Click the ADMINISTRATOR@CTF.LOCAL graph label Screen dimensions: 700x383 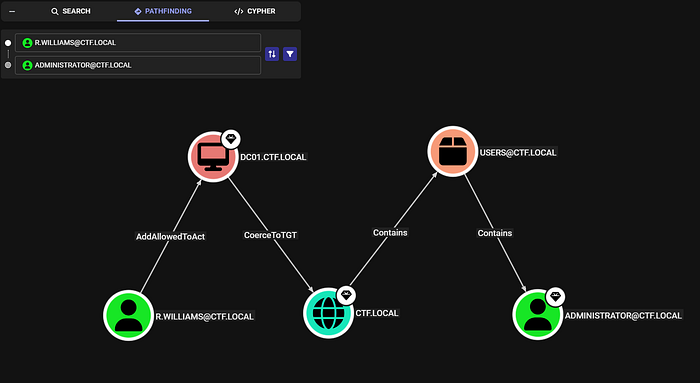point(623,316)
